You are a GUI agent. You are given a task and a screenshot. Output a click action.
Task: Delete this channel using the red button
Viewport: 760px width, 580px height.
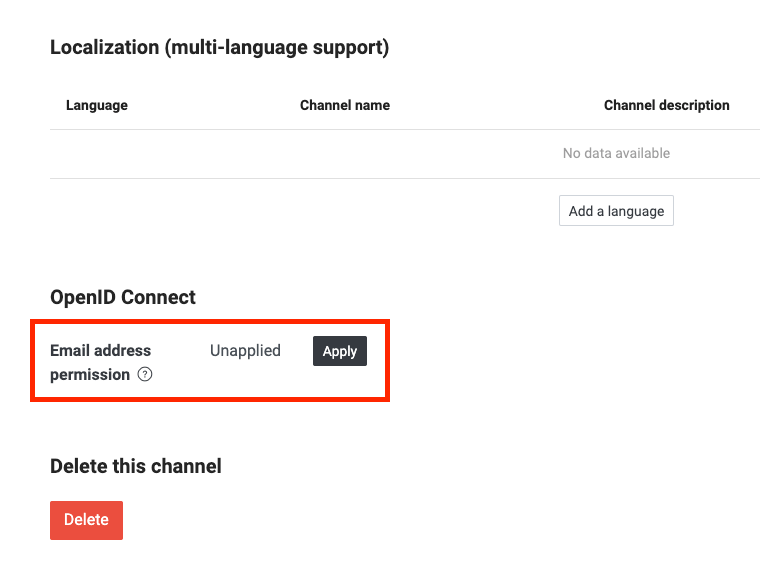coord(86,520)
